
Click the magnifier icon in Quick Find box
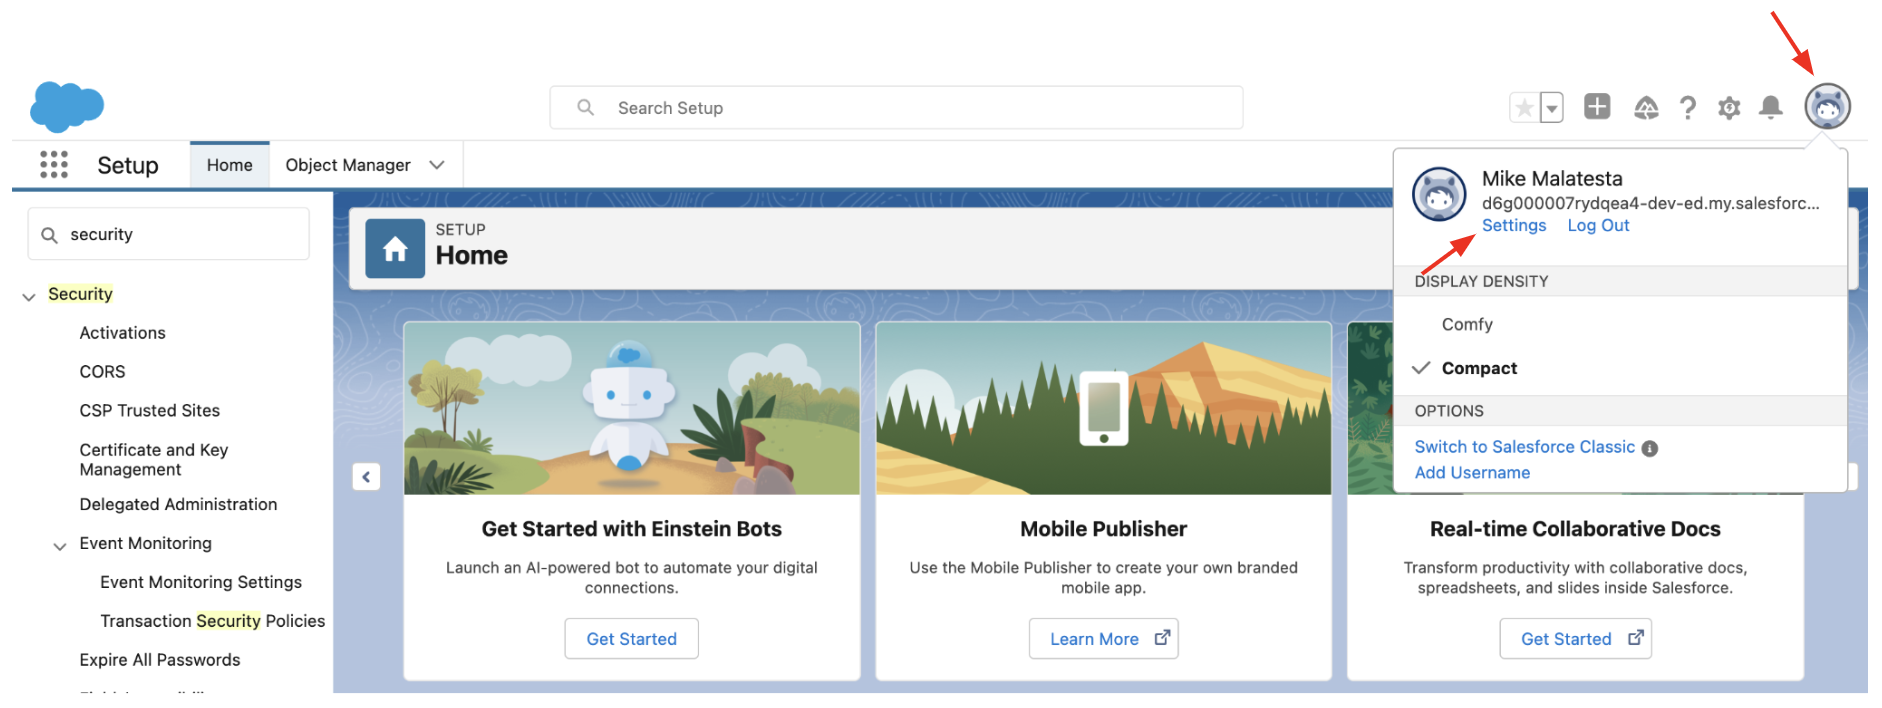(x=49, y=235)
